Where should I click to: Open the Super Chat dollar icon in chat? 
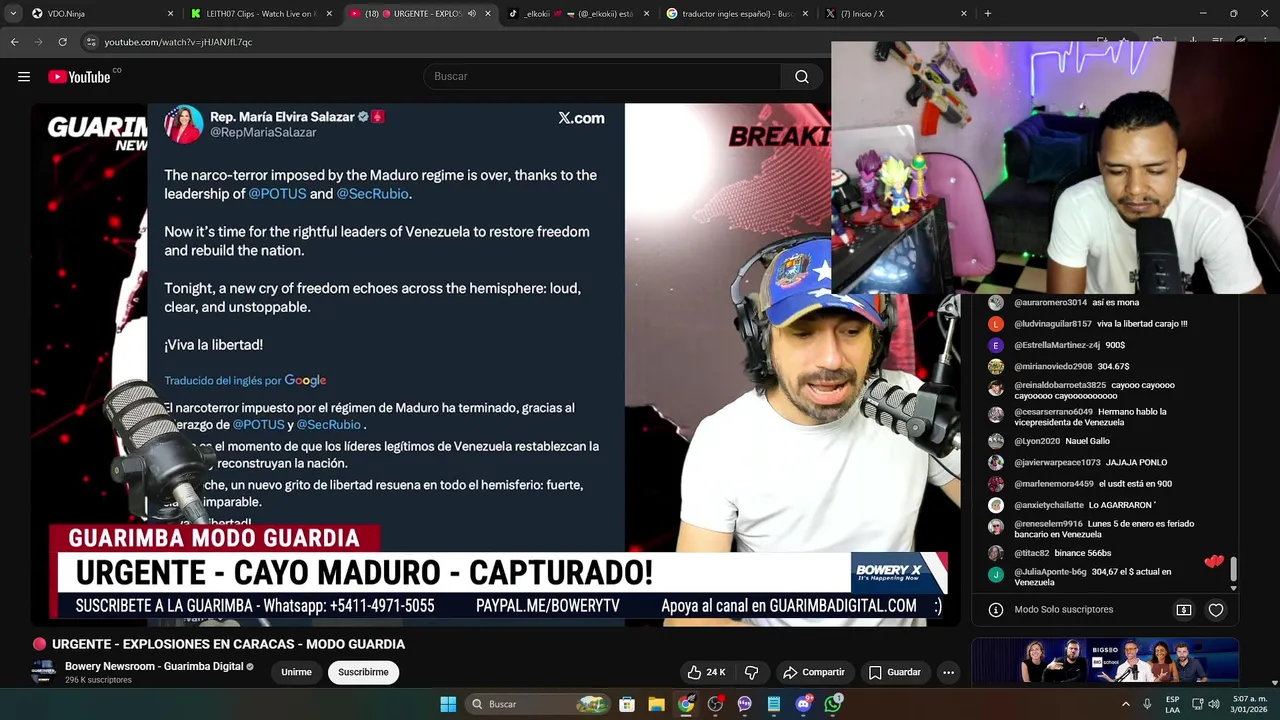click(1184, 610)
